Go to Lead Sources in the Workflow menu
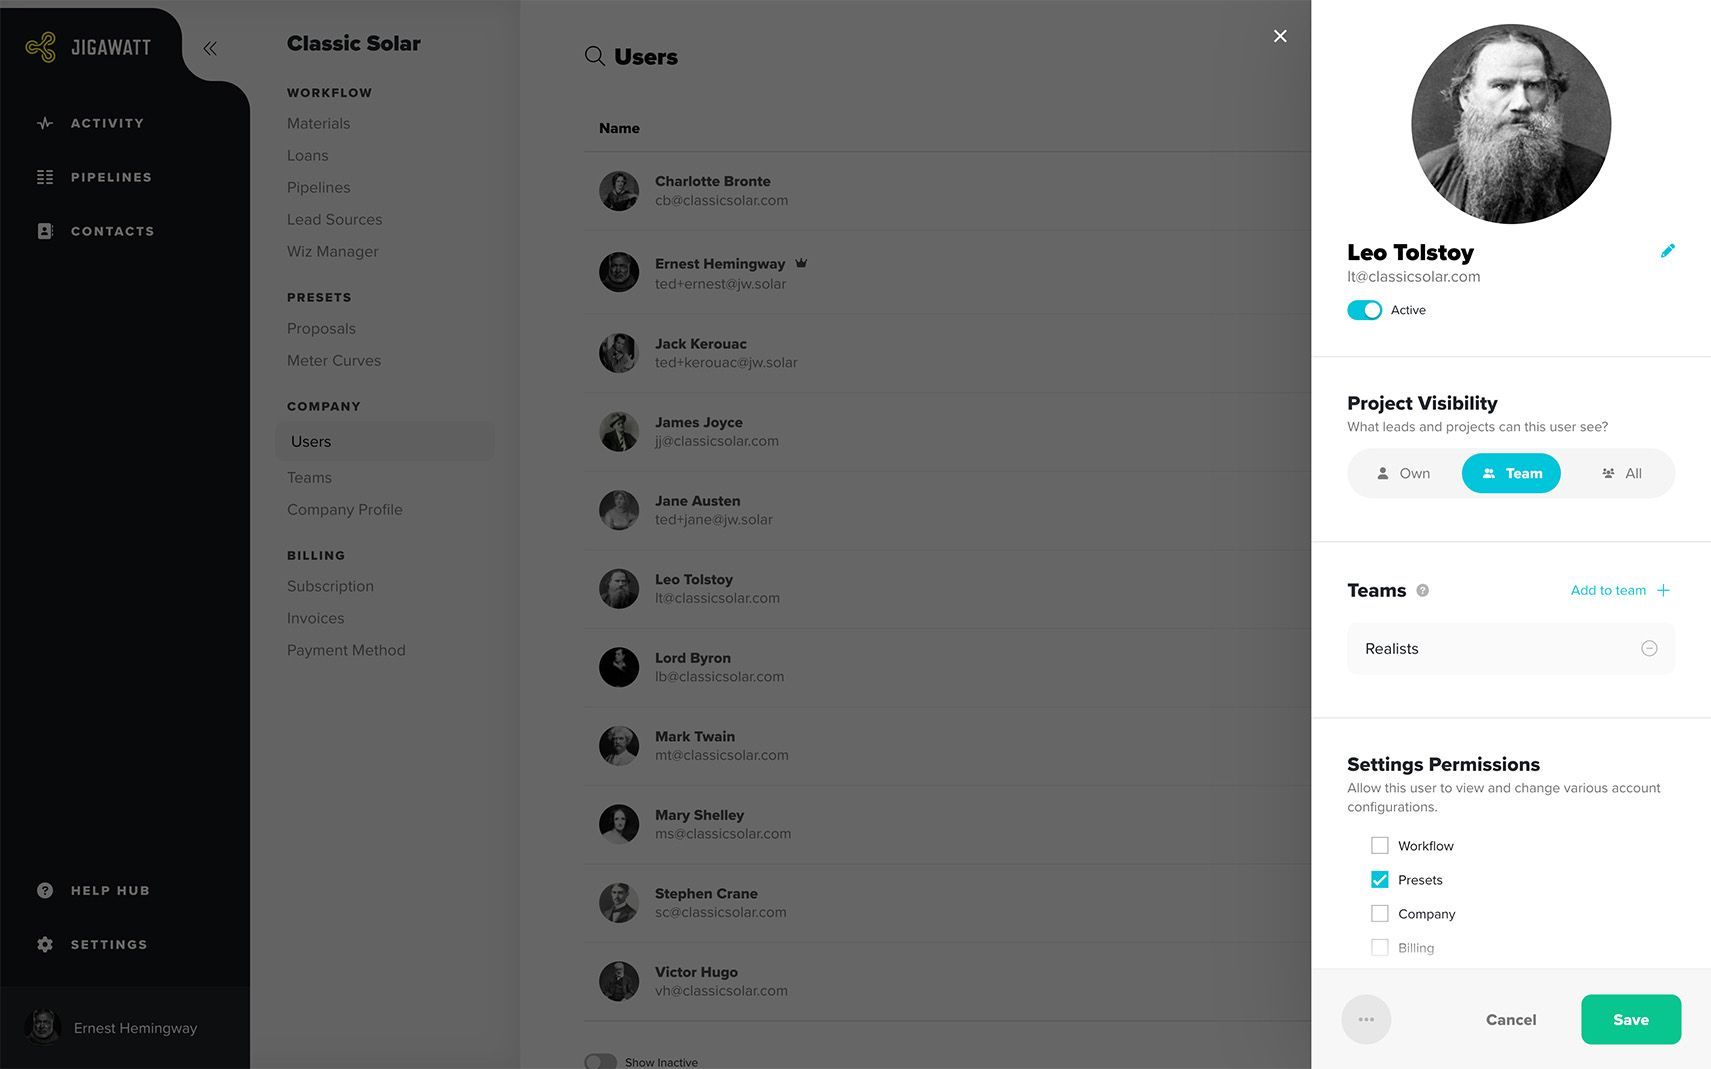The height and width of the screenshot is (1069, 1711). click(x=334, y=219)
